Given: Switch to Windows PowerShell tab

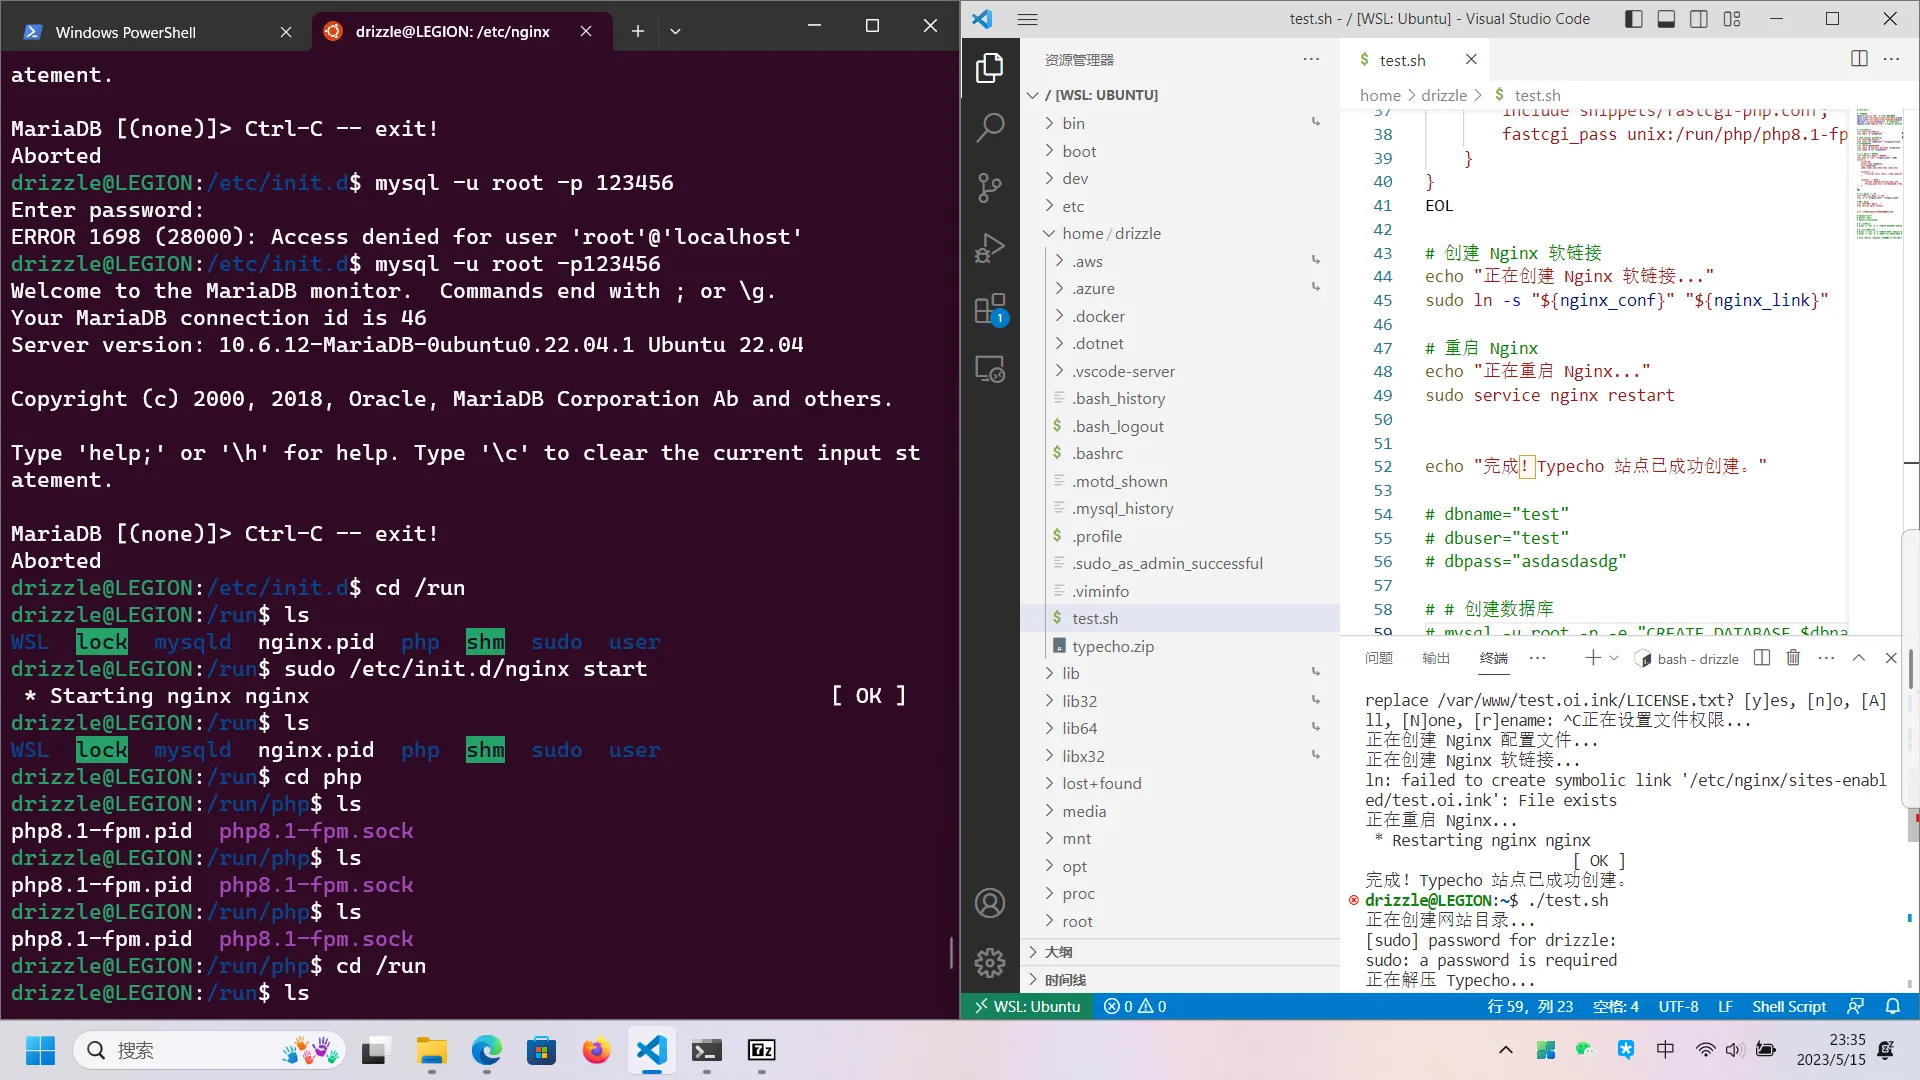Looking at the screenshot, I should (126, 32).
